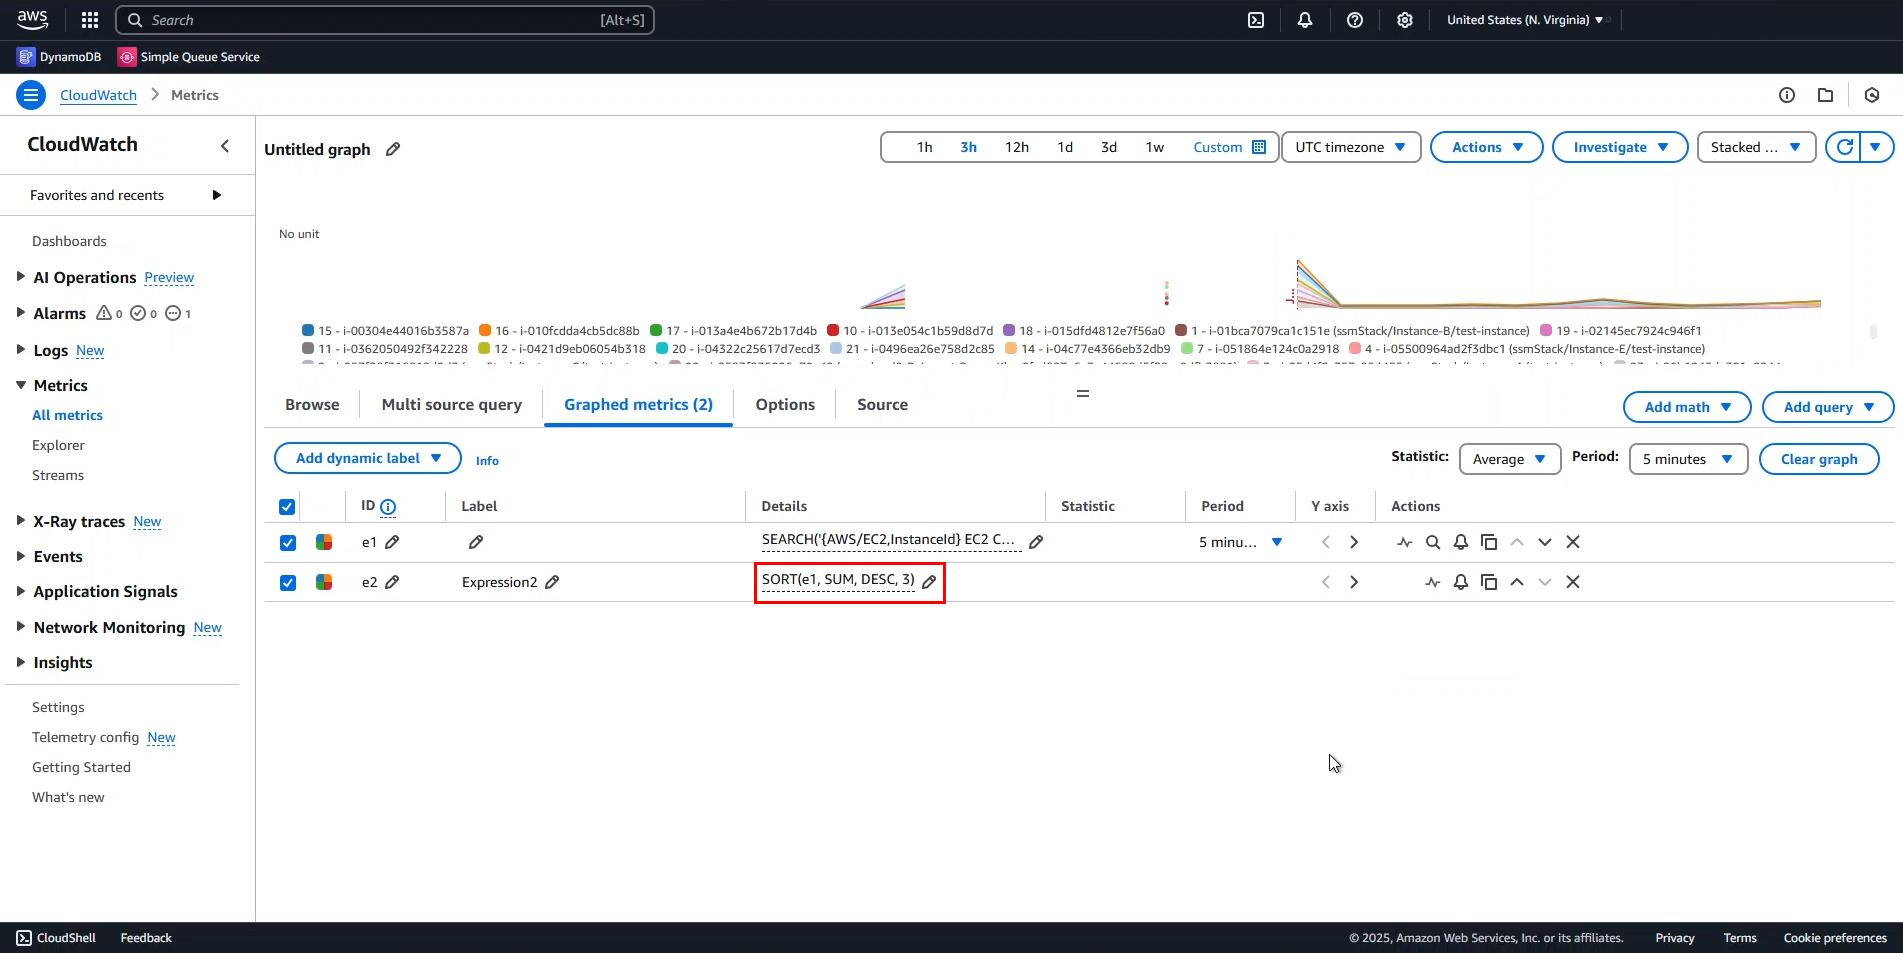
Task: Open the CloudWatch breadcrumb link
Action: (x=98, y=95)
